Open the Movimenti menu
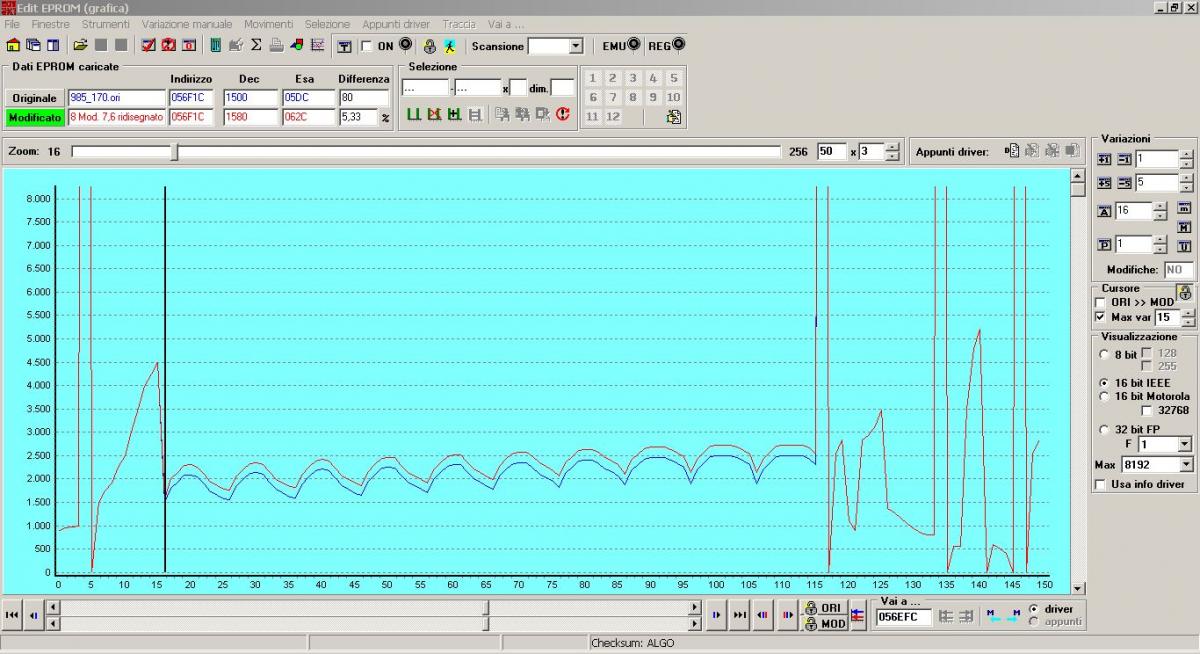This screenshot has height=654, width=1200. (x=269, y=24)
